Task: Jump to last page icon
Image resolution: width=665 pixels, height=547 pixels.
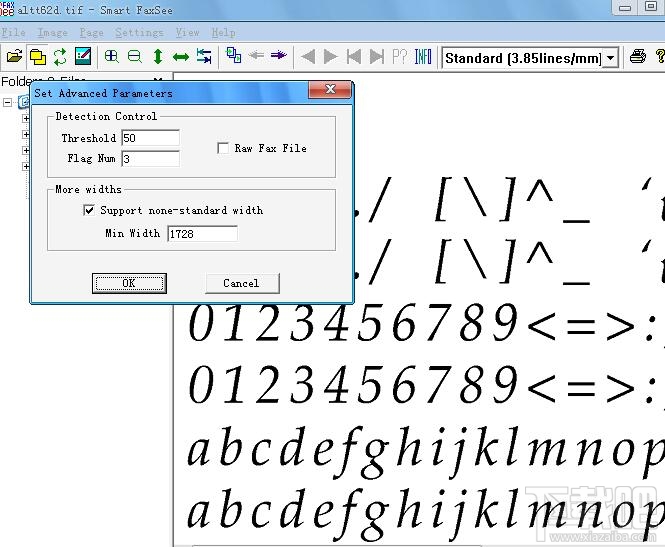Action: click(377, 56)
